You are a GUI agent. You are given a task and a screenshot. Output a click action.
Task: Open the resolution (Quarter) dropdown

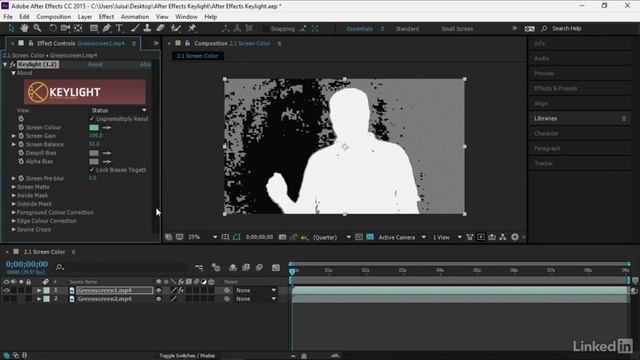click(x=331, y=237)
